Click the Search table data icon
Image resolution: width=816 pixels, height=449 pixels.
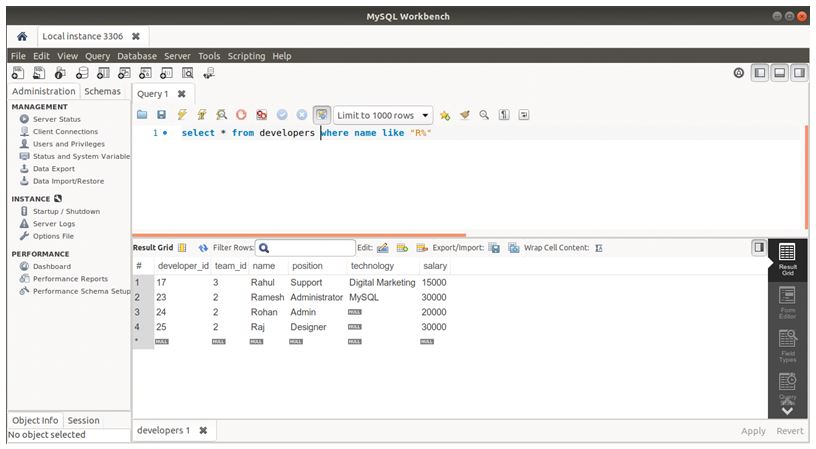188,73
